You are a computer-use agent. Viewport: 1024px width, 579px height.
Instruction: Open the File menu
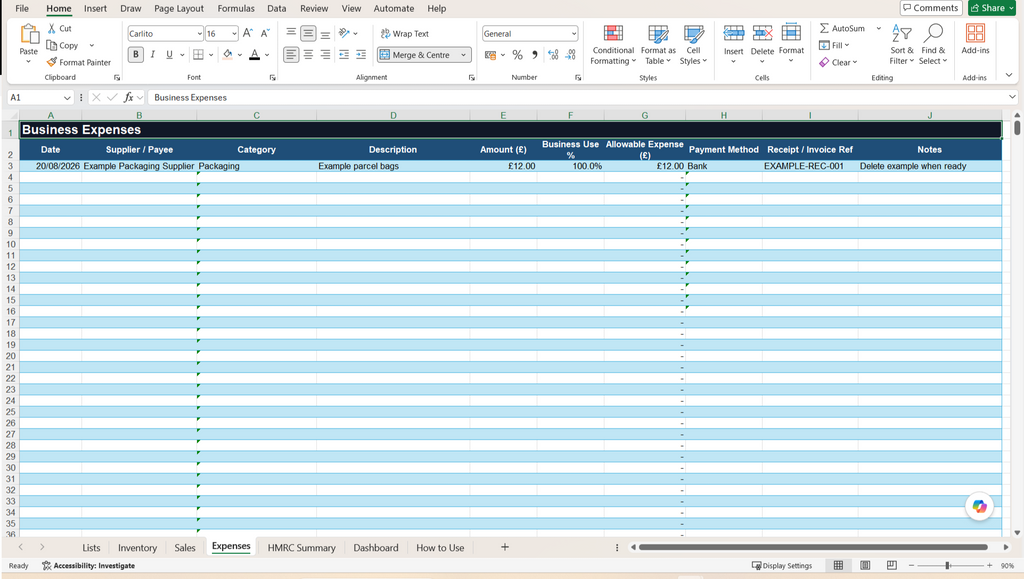[x=22, y=8]
